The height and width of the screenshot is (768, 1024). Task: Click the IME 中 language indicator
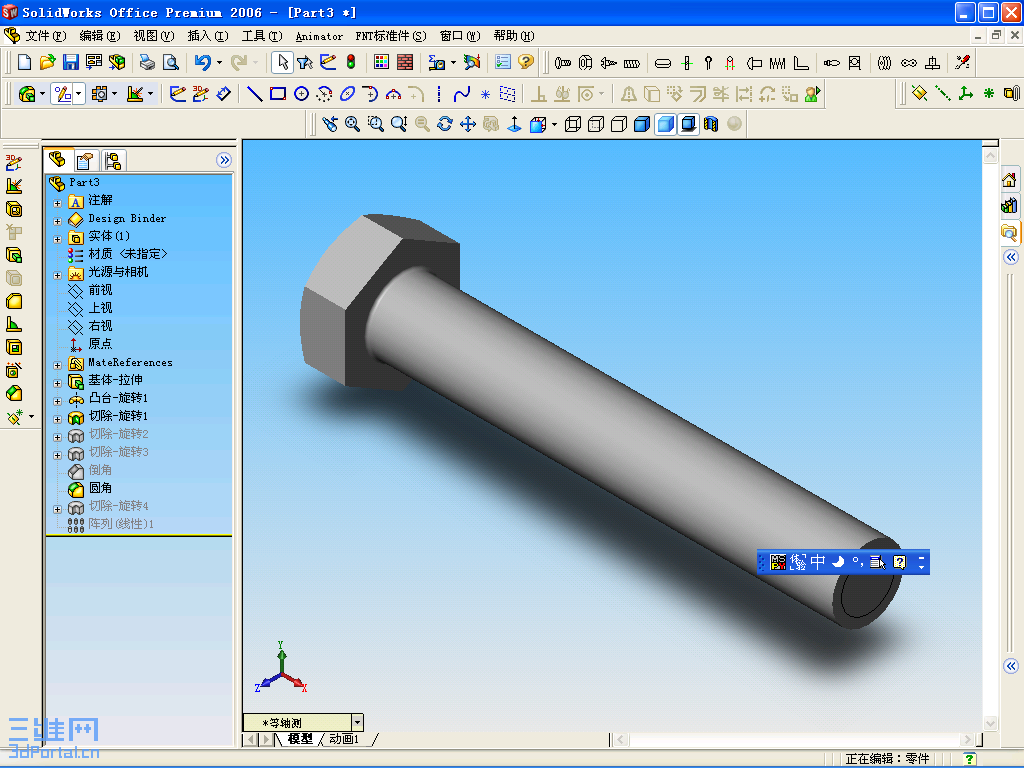pos(818,562)
